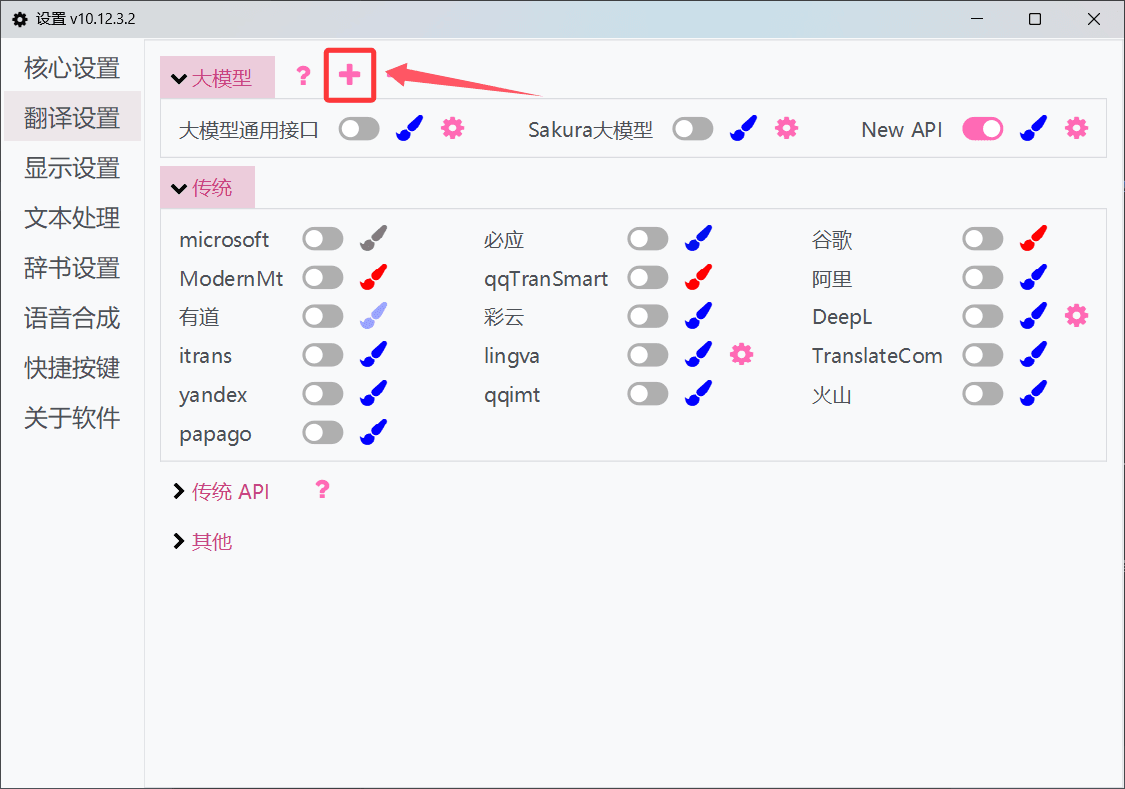Screen dimensions: 1125x789
Task: Click the red paintbrush next to qqTranSmart
Action: [x=698, y=278]
